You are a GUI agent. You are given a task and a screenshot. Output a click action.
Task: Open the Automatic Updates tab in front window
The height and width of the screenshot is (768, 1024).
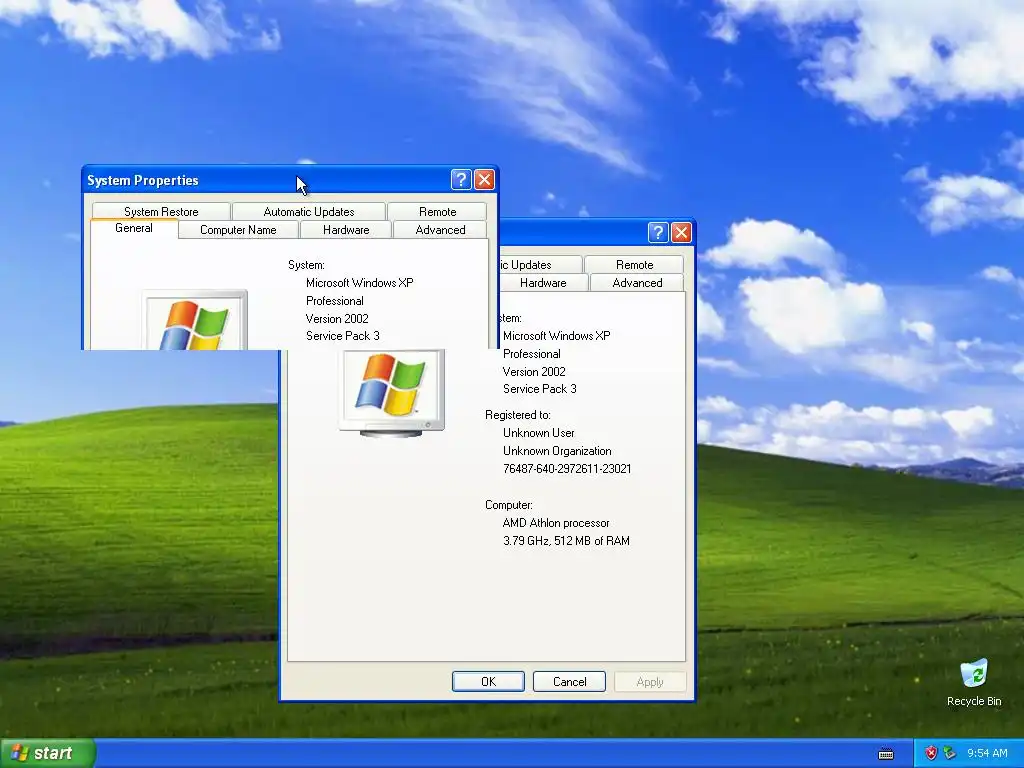point(308,212)
